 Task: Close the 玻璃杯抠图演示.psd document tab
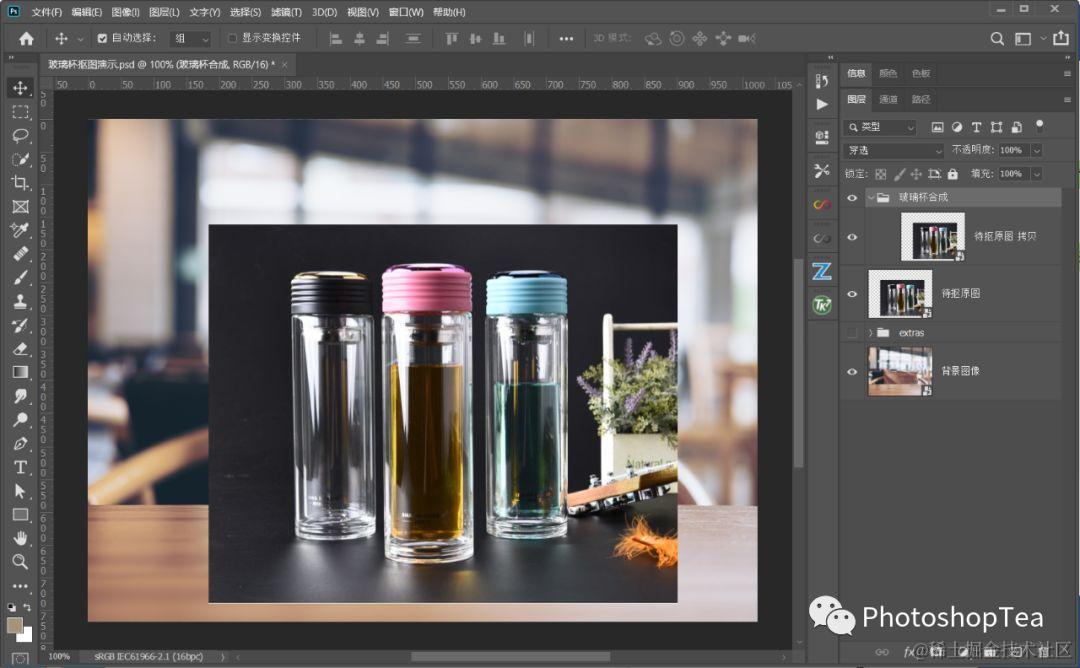[284, 65]
